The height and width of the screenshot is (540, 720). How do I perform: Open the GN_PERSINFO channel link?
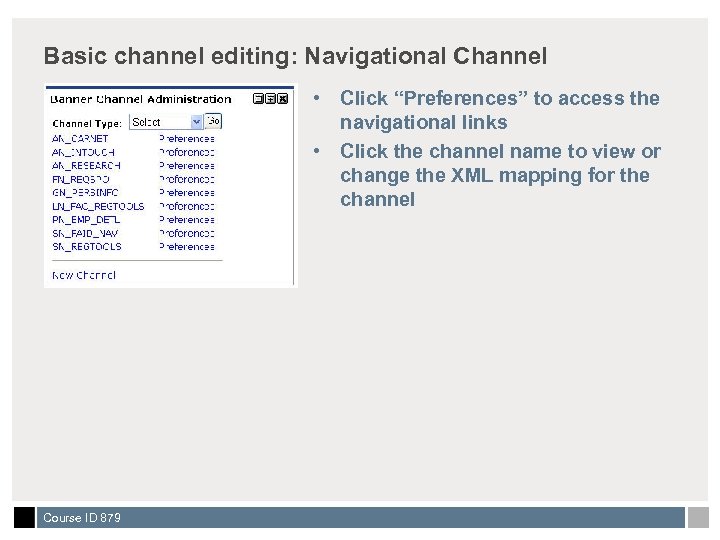tap(85, 192)
